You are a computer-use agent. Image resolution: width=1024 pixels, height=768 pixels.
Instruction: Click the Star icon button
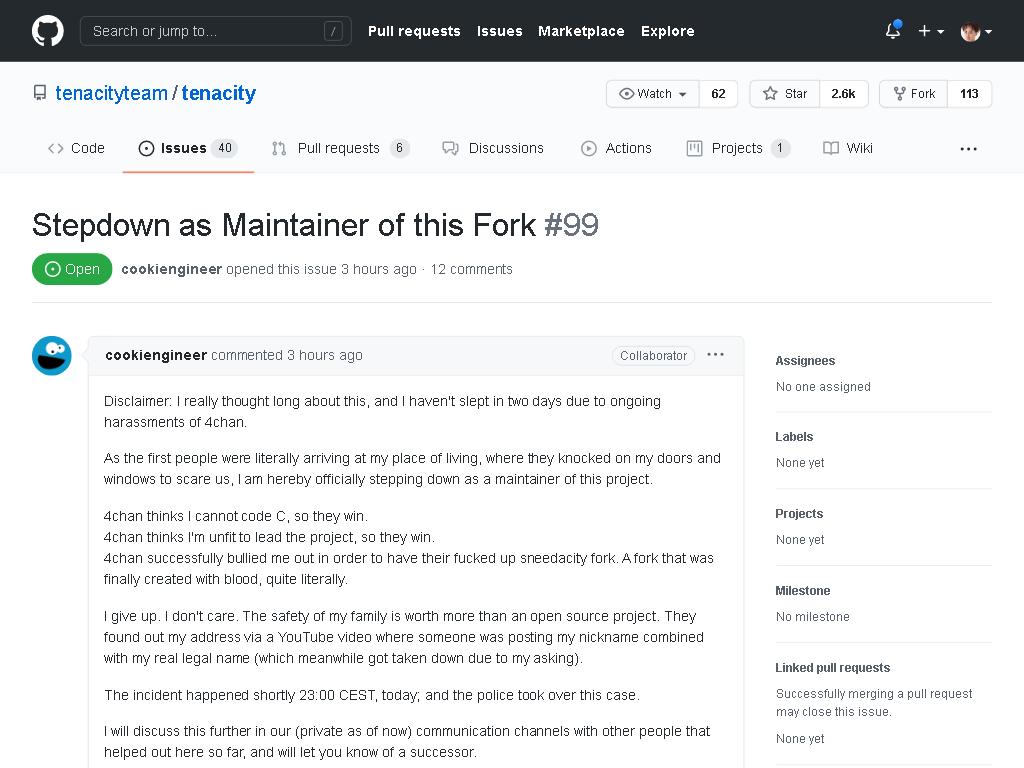tap(784, 93)
